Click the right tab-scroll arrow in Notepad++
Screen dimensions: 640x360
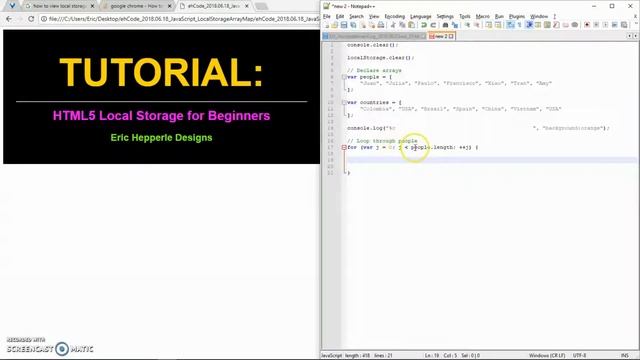coord(635,36)
